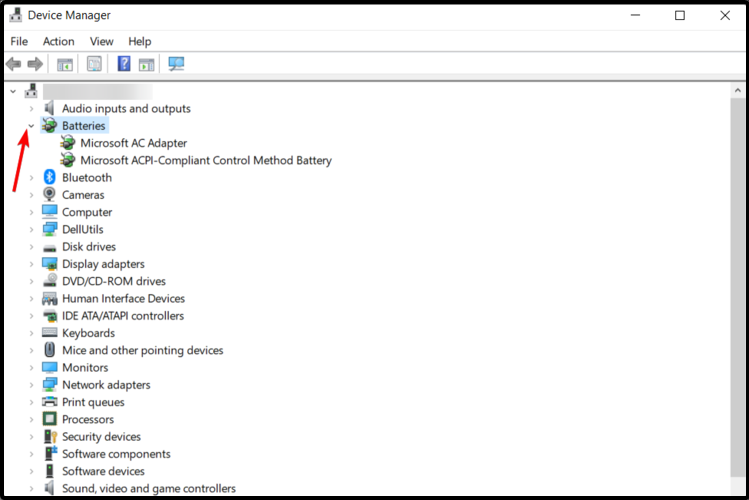Scan for hardware changes toolbar icon
749x500 pixels.
pyautogui.click(x=176, y=64)
